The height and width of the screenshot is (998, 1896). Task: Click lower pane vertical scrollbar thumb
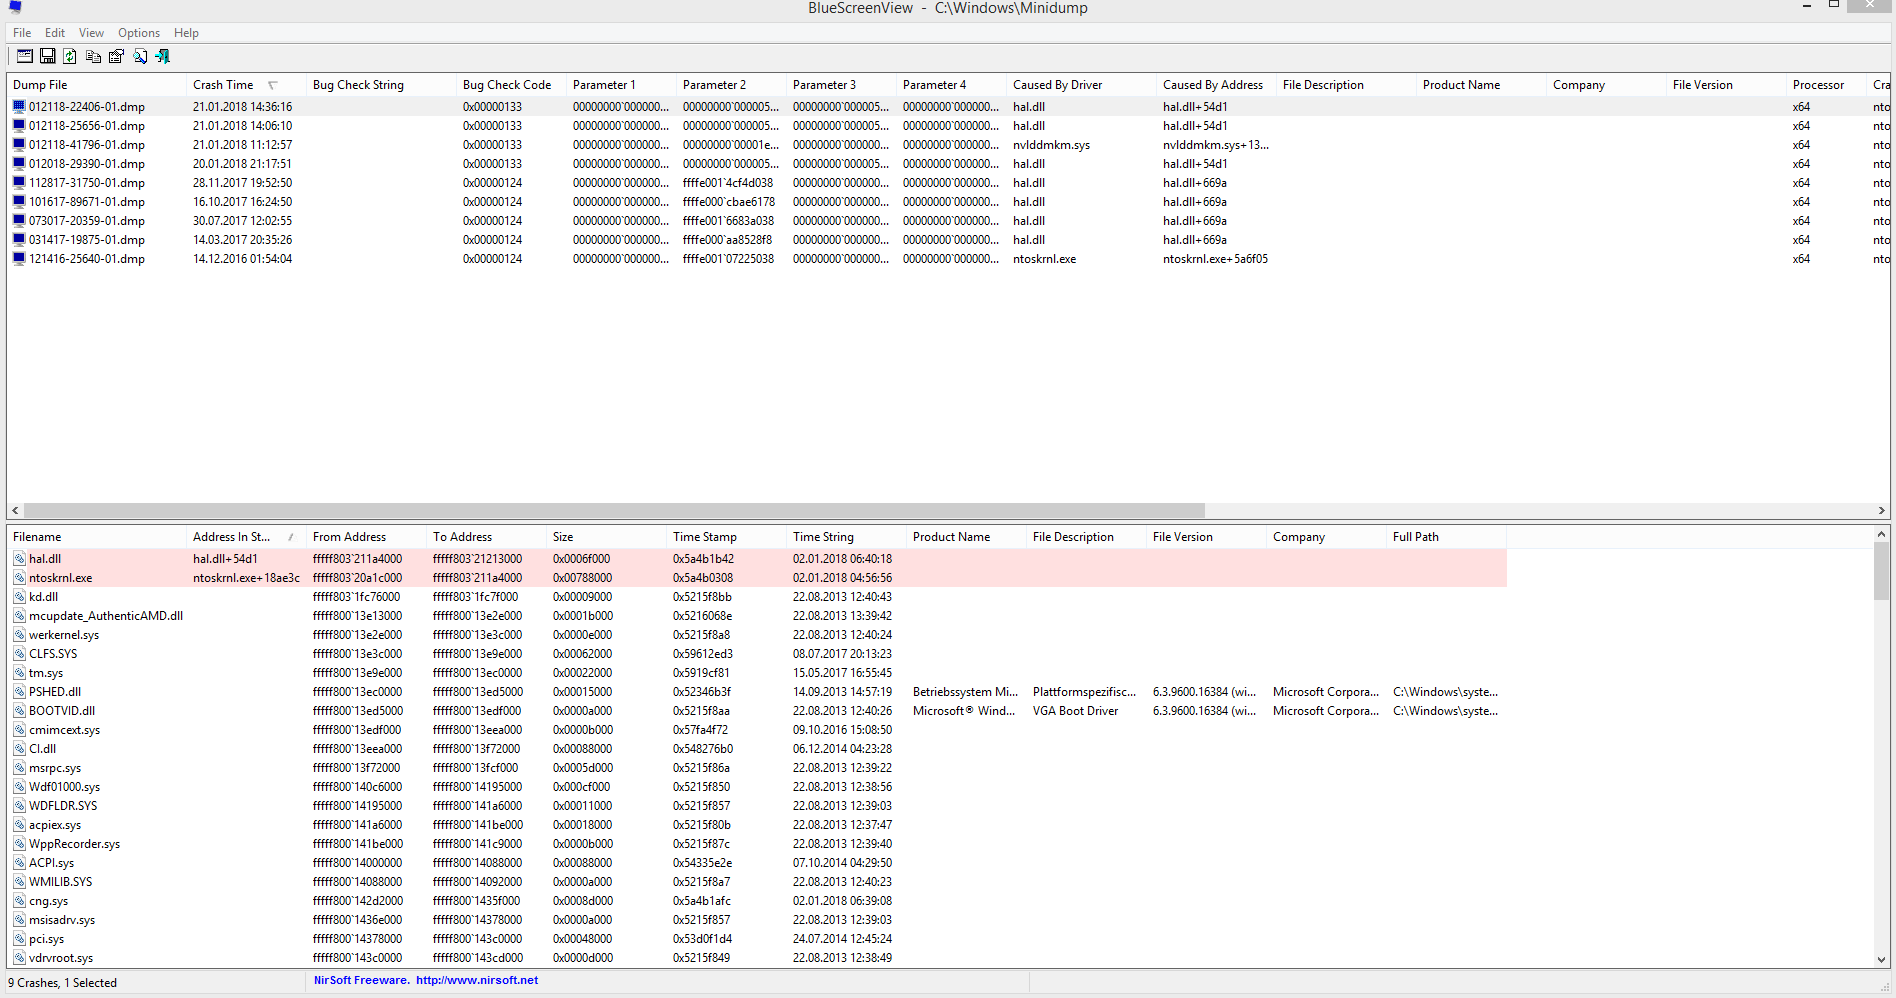[x=1881, y=572]
